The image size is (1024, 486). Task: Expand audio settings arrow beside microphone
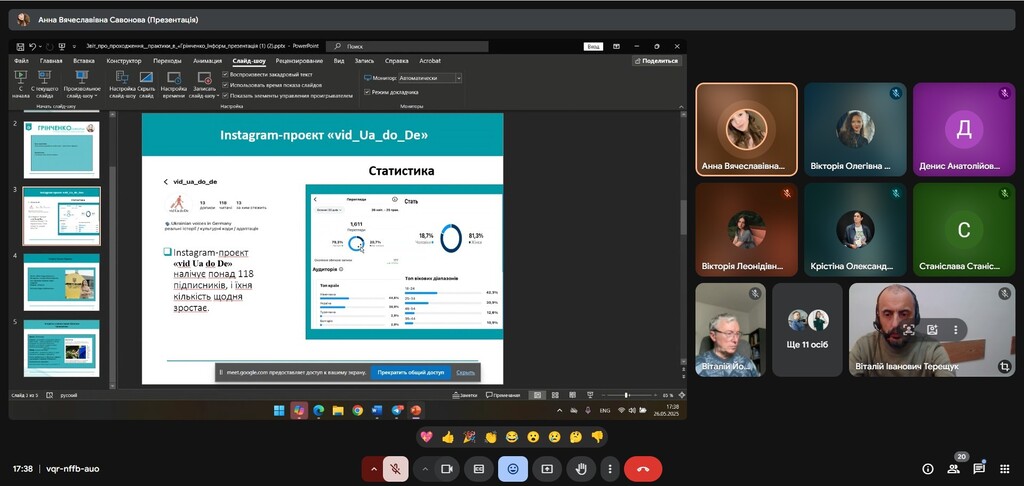point(374,468)
